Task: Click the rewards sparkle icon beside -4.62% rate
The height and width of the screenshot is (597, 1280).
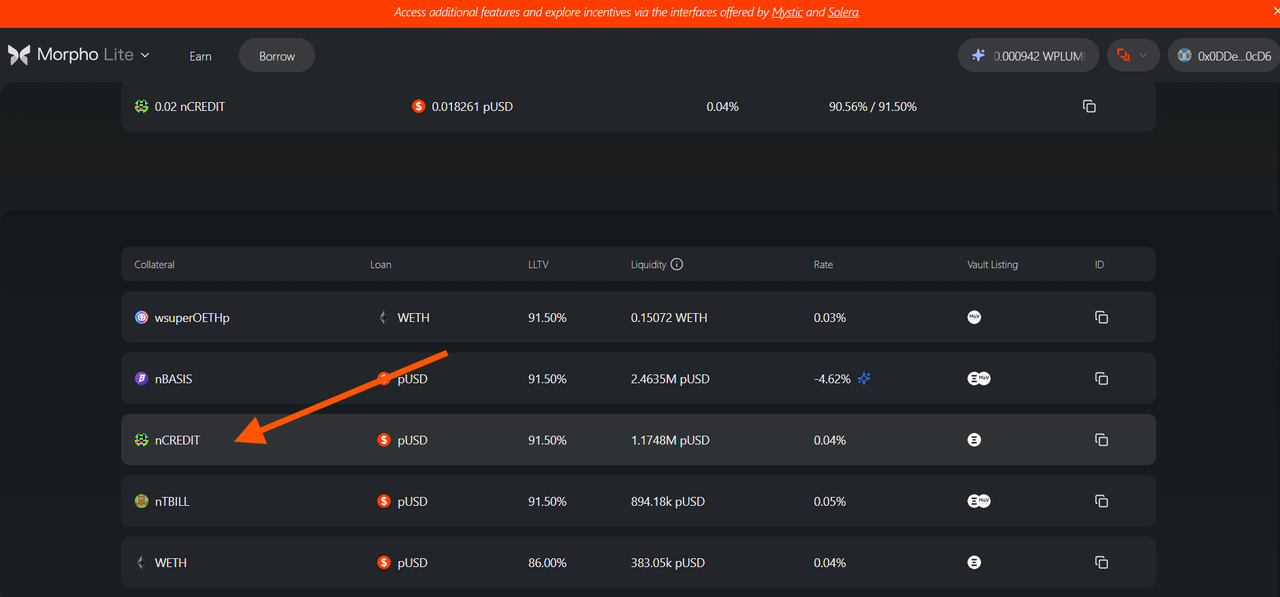Action: [x=864, y=379]
